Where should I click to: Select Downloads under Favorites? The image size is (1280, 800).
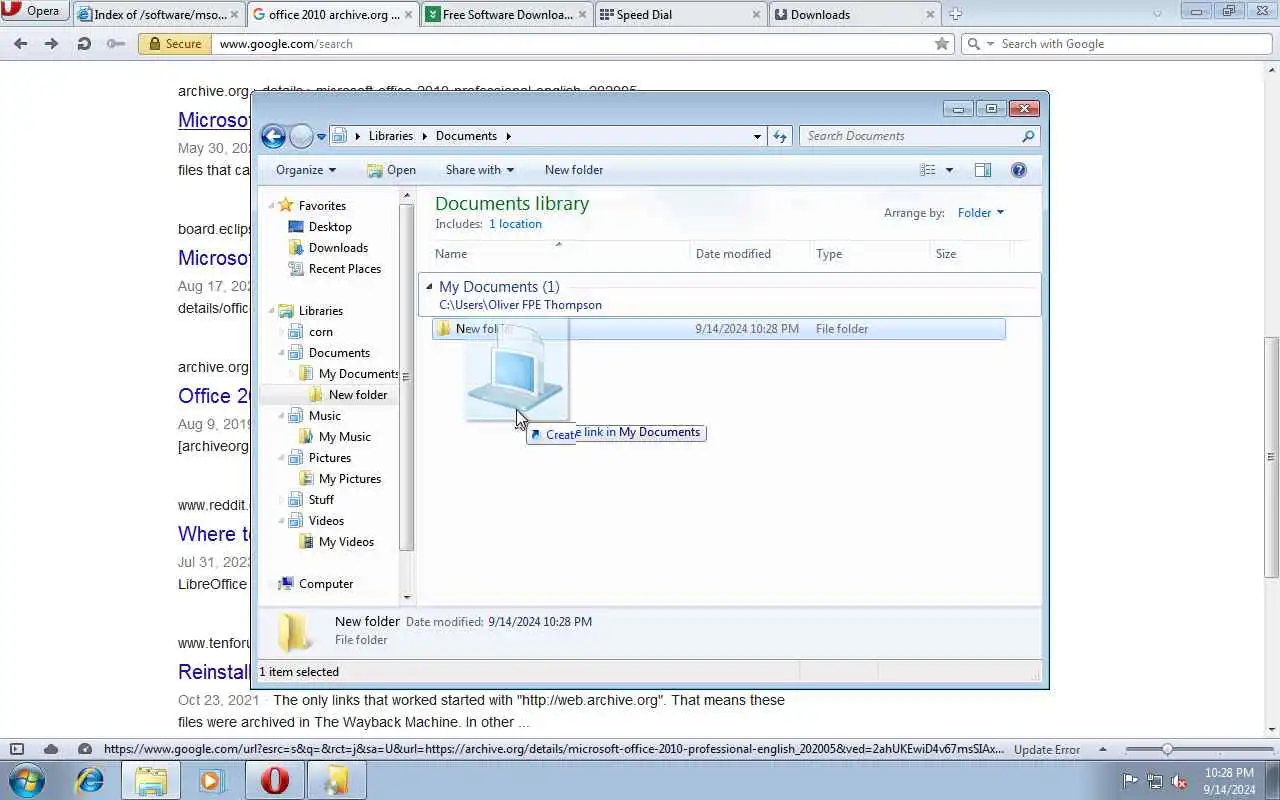tap(338, 247)
